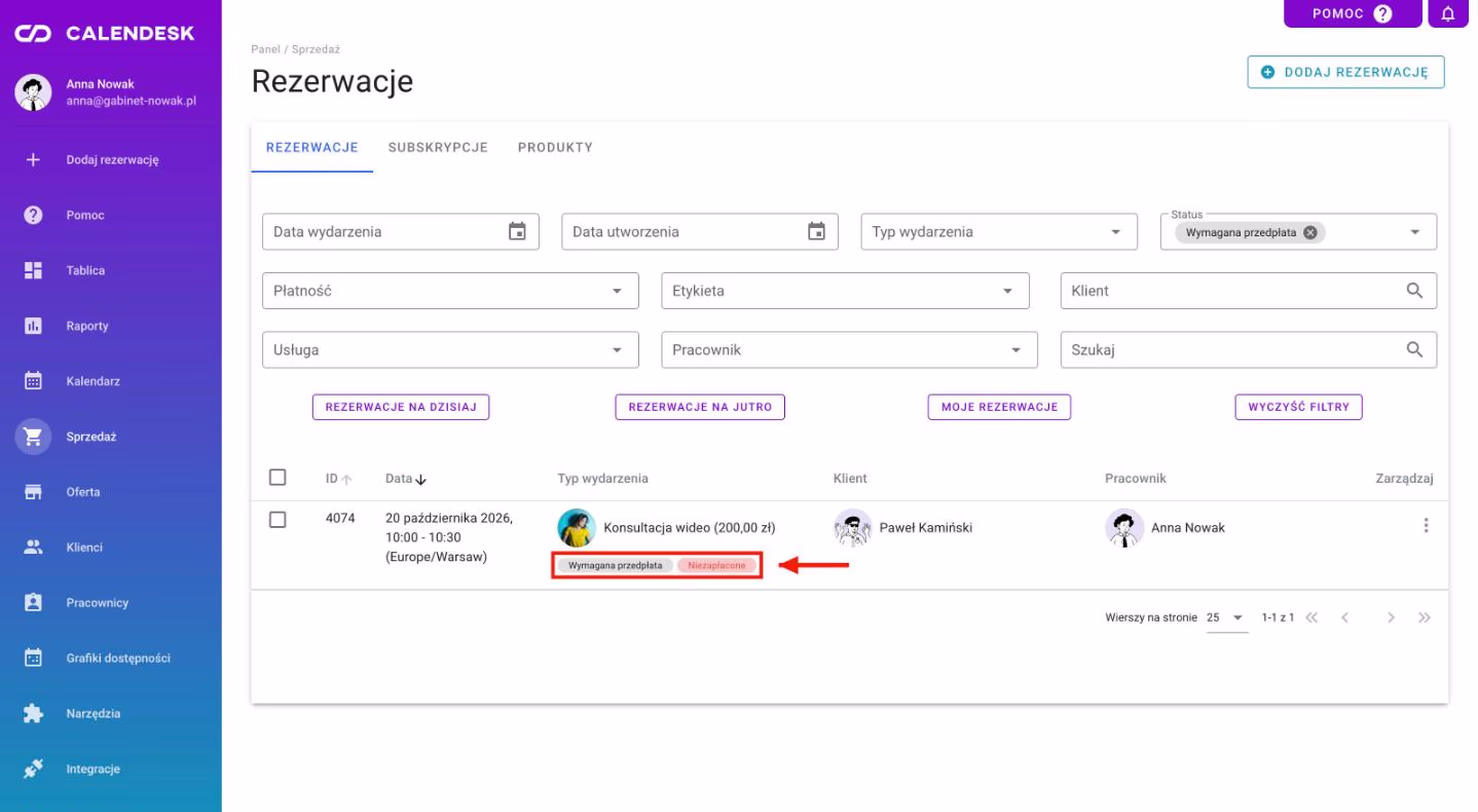
Task: Click the top Pomoc help button
Action: tap(1353, 14)
